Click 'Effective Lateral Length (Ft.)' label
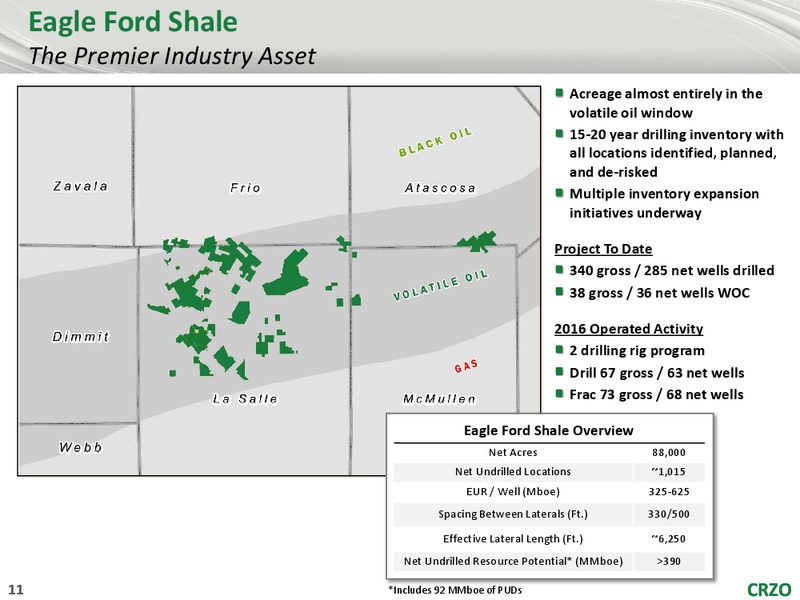This screenshot has height=600, width=800. (513, 539)
